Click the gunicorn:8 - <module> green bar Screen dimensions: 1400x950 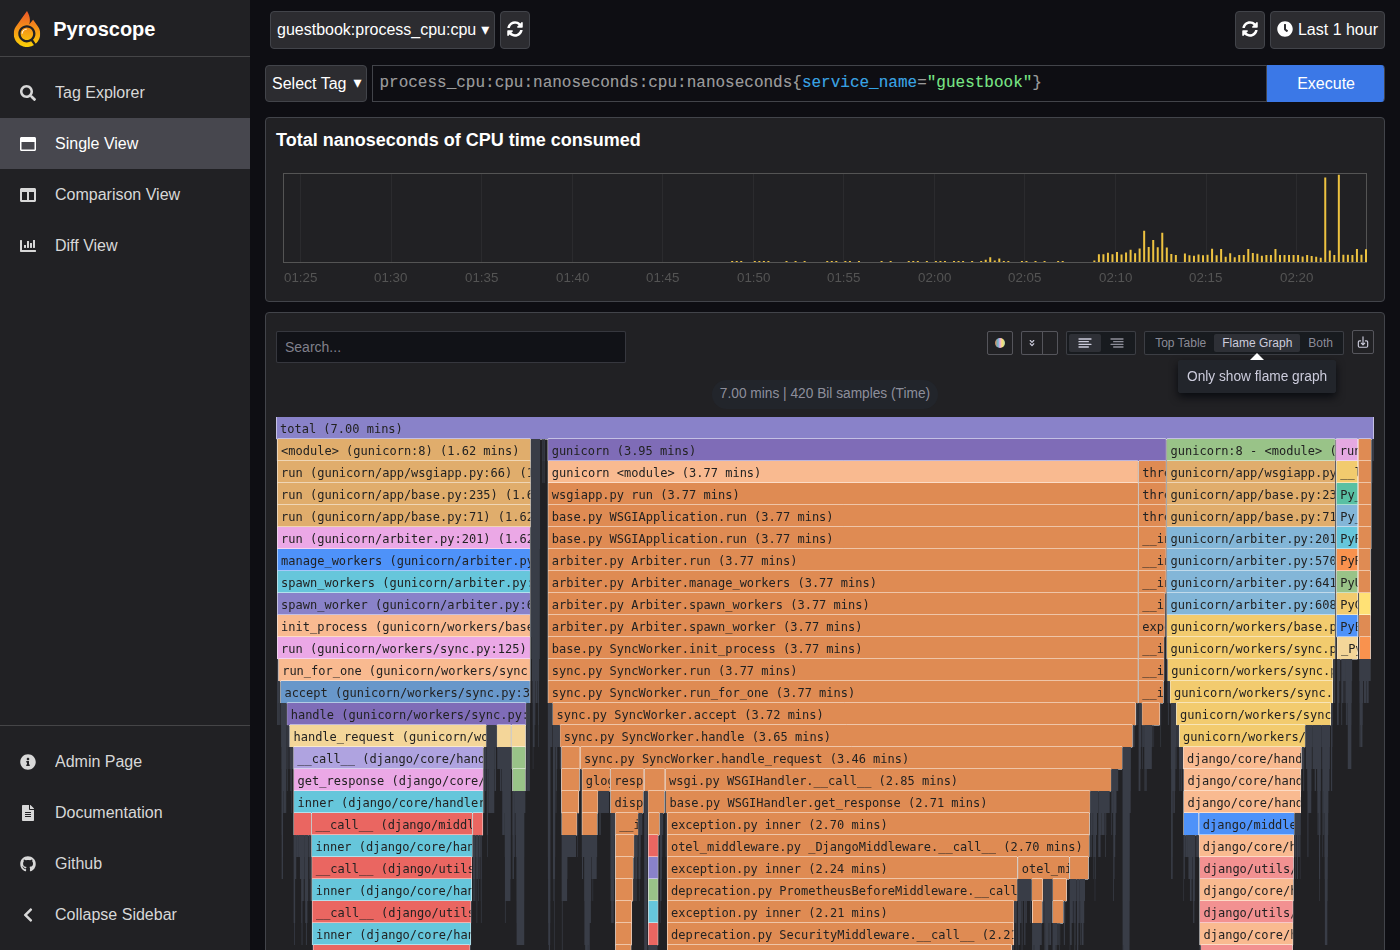1251,451
